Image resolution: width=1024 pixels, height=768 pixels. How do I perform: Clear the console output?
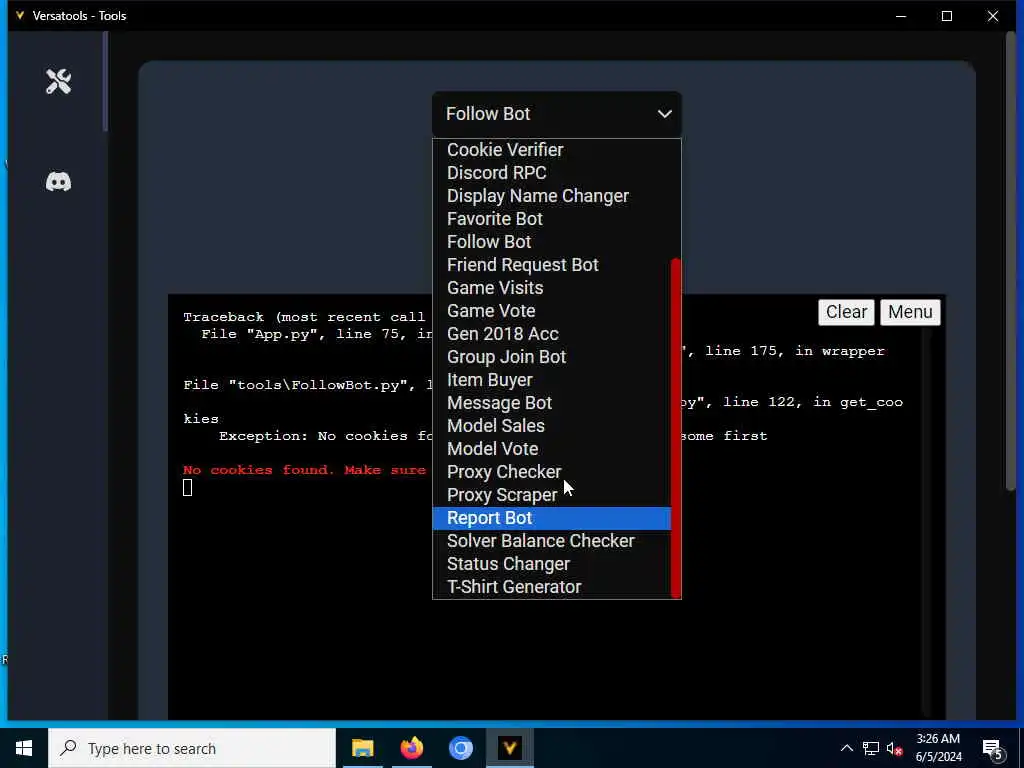click(x=846, y=312)
